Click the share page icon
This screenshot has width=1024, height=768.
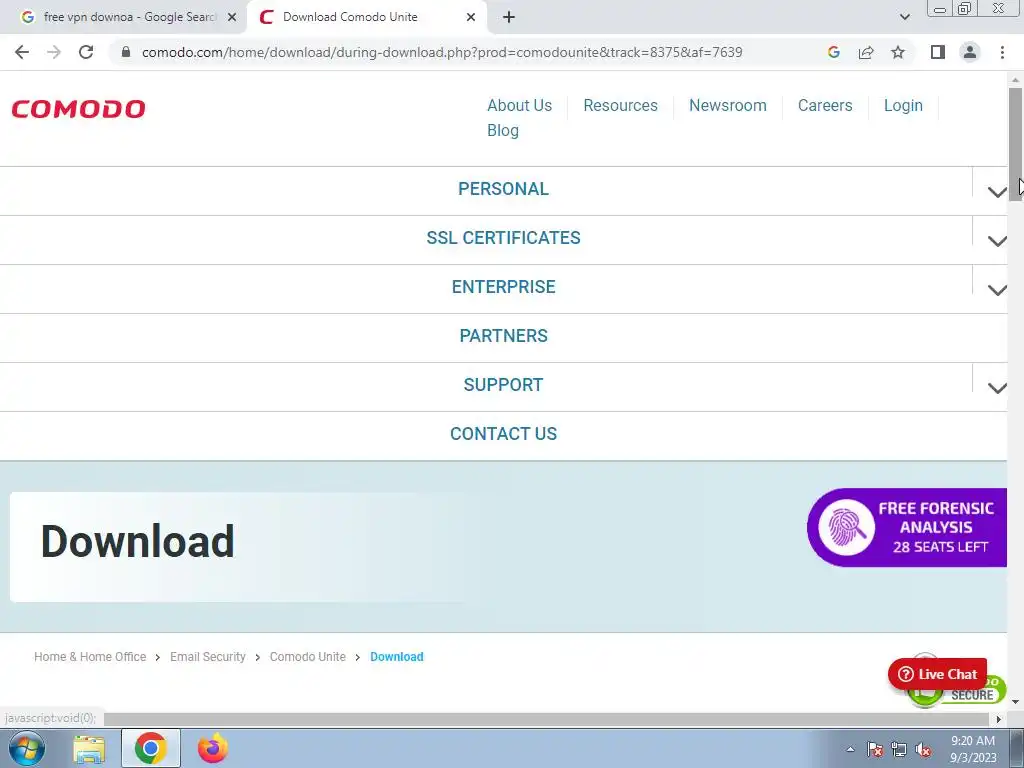coord(866,52)
